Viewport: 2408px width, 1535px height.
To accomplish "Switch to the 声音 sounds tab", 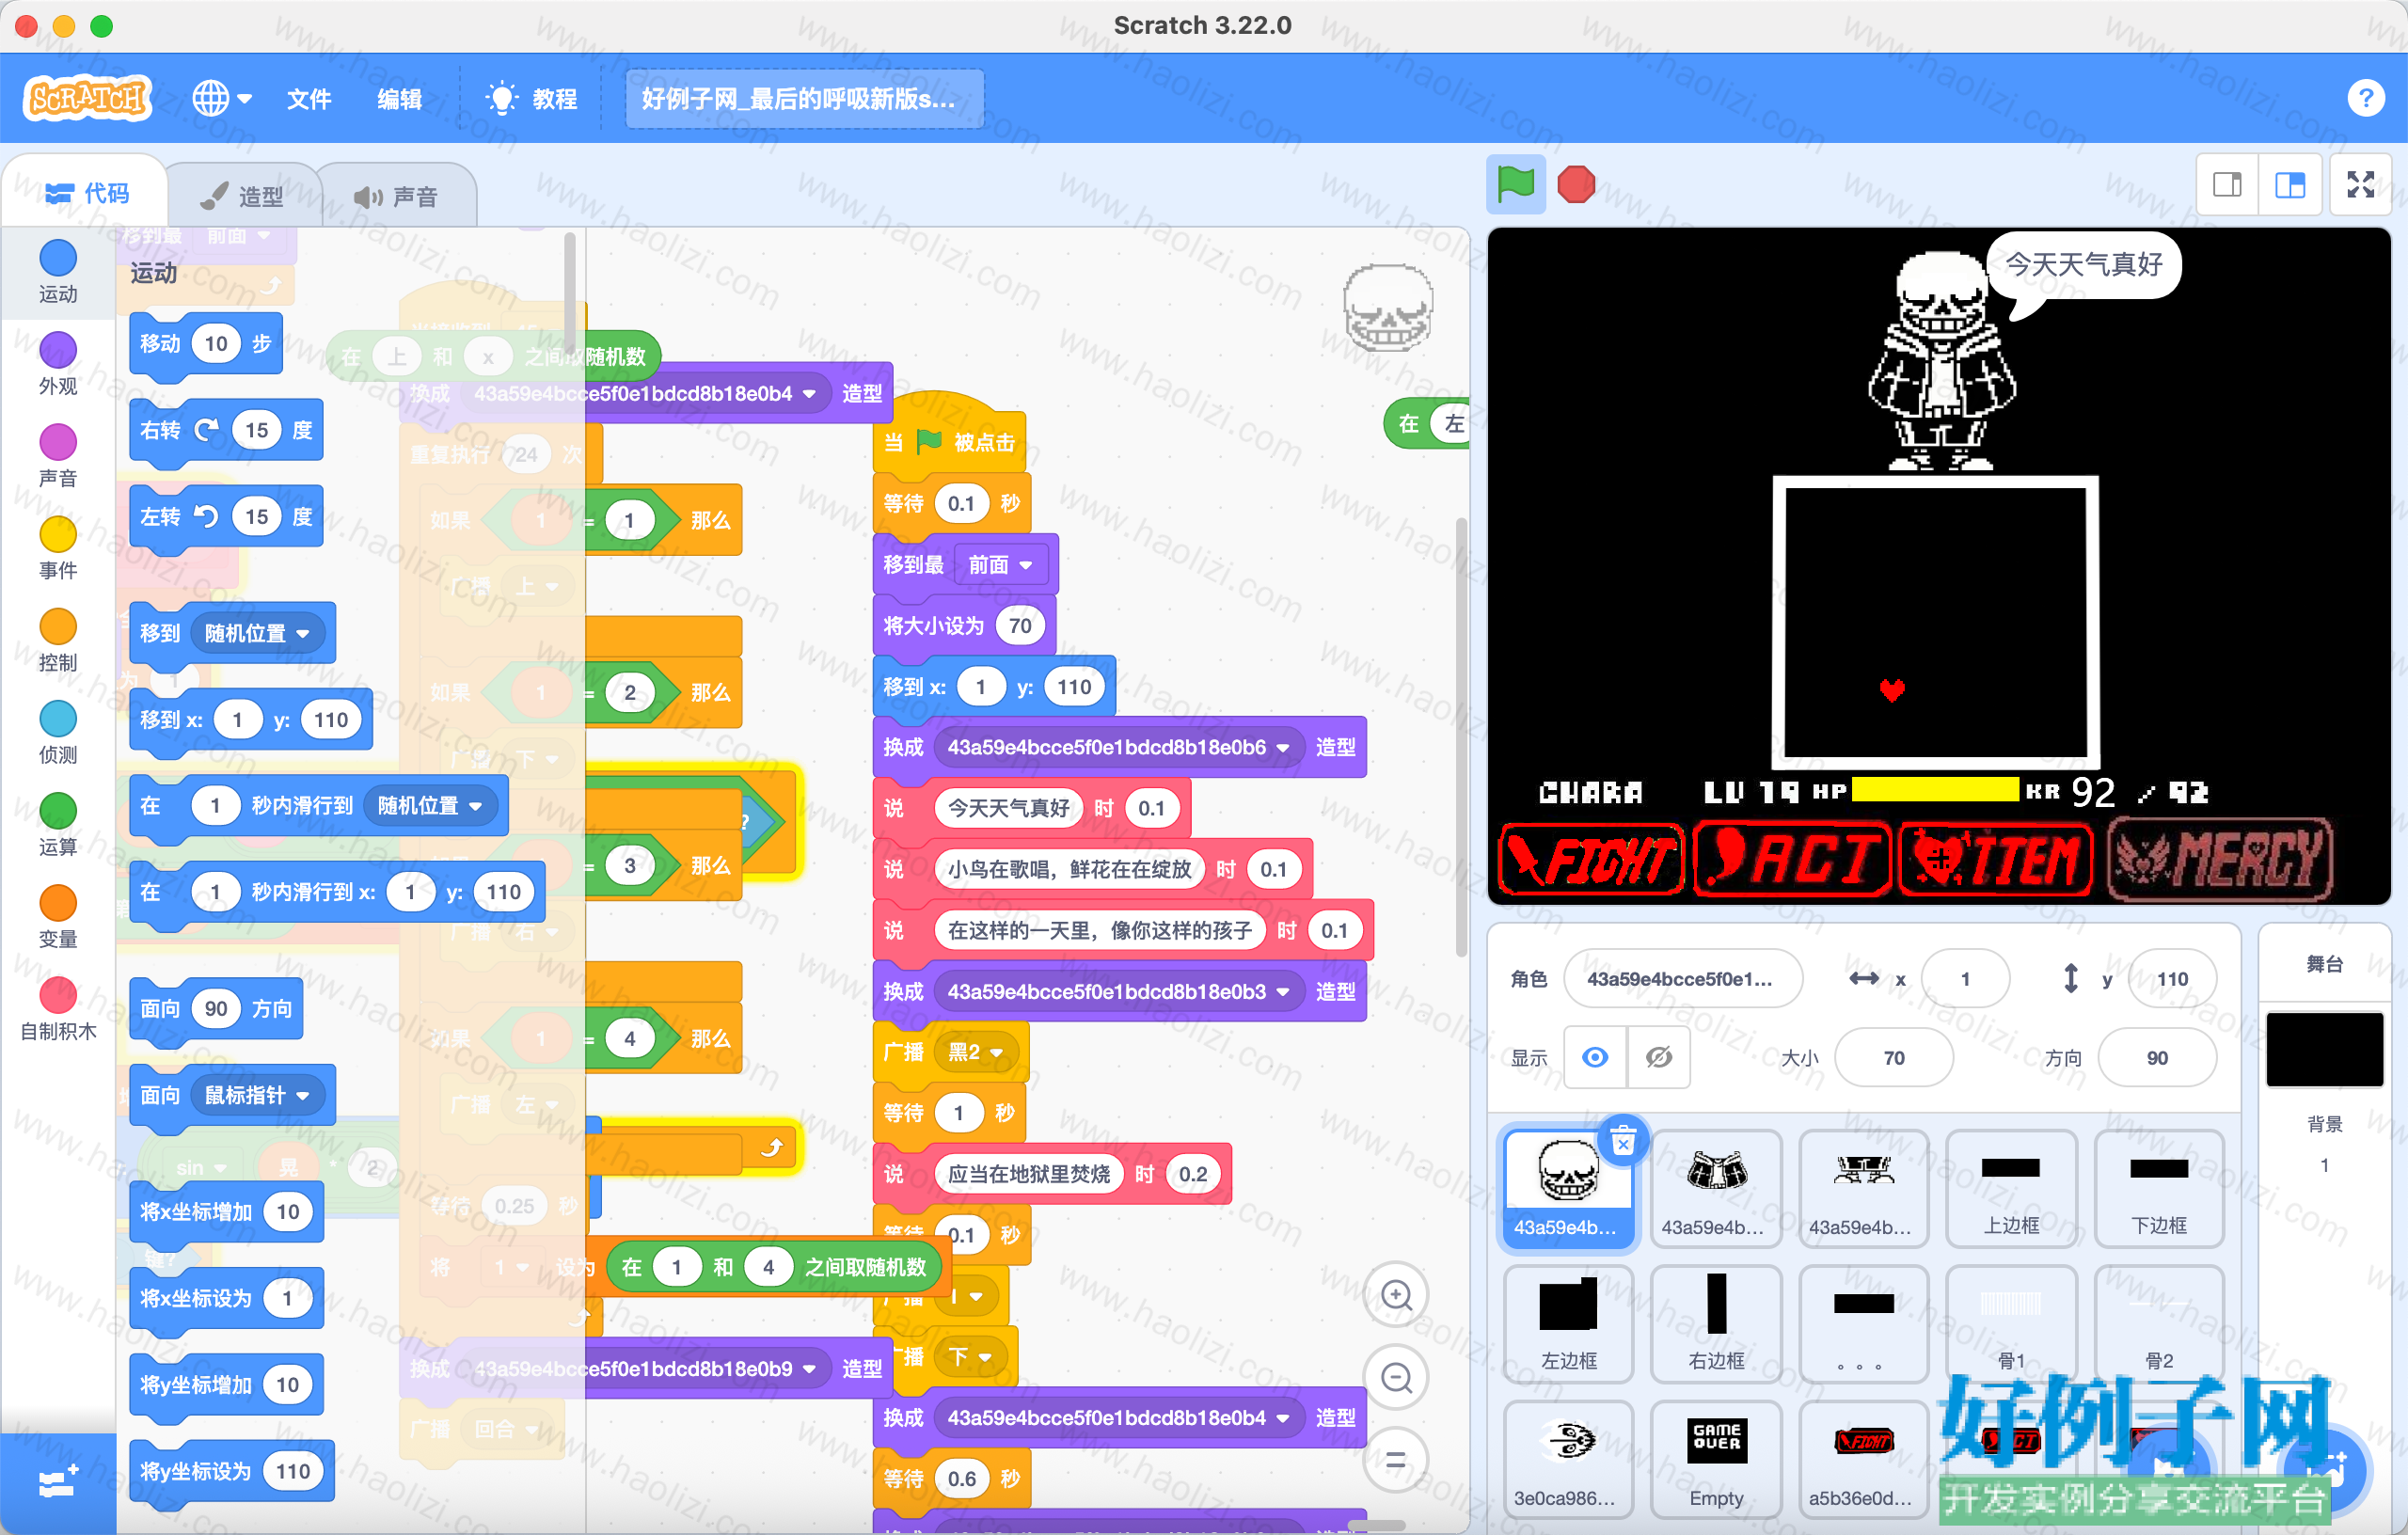I will point(396,196).
